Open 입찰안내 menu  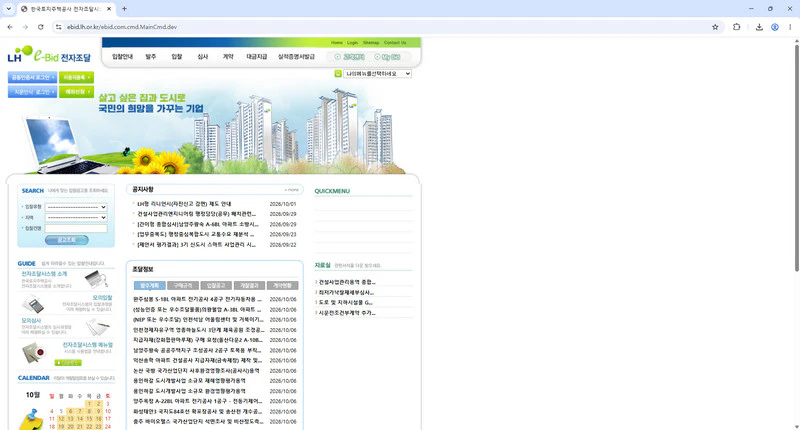(x=122, y=57)
